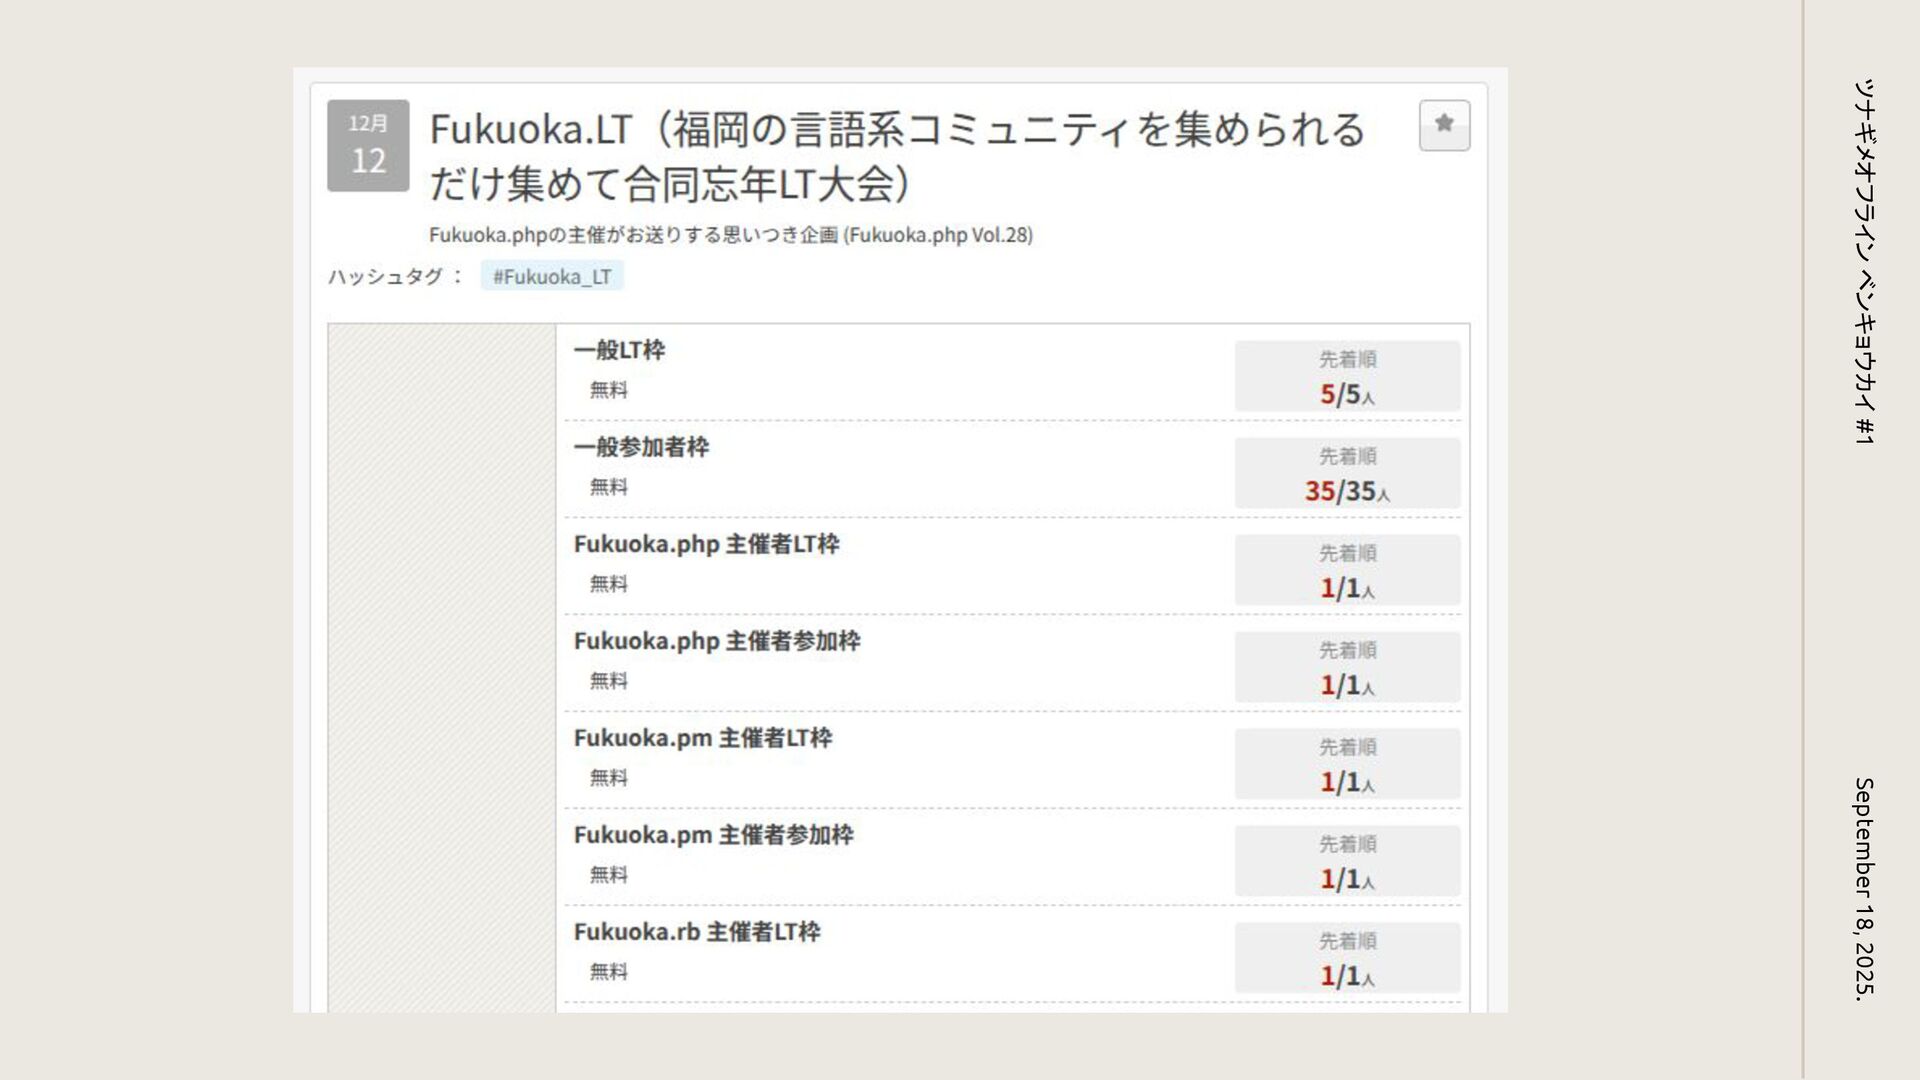Click the vertical September 18, 2025 date text

tap(1864, 888)
